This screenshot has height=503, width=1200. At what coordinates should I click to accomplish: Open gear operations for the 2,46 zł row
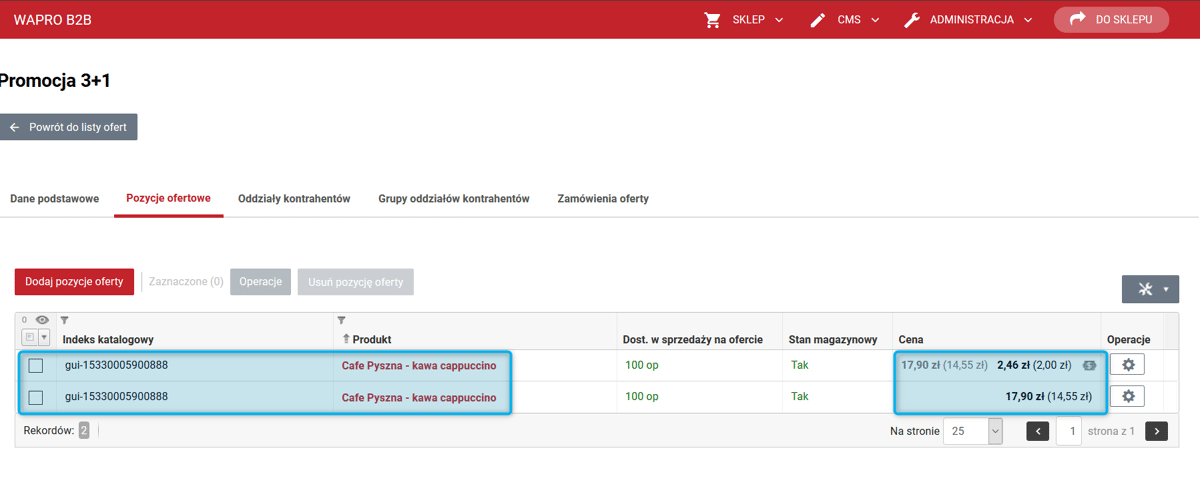click(1128, 365)
